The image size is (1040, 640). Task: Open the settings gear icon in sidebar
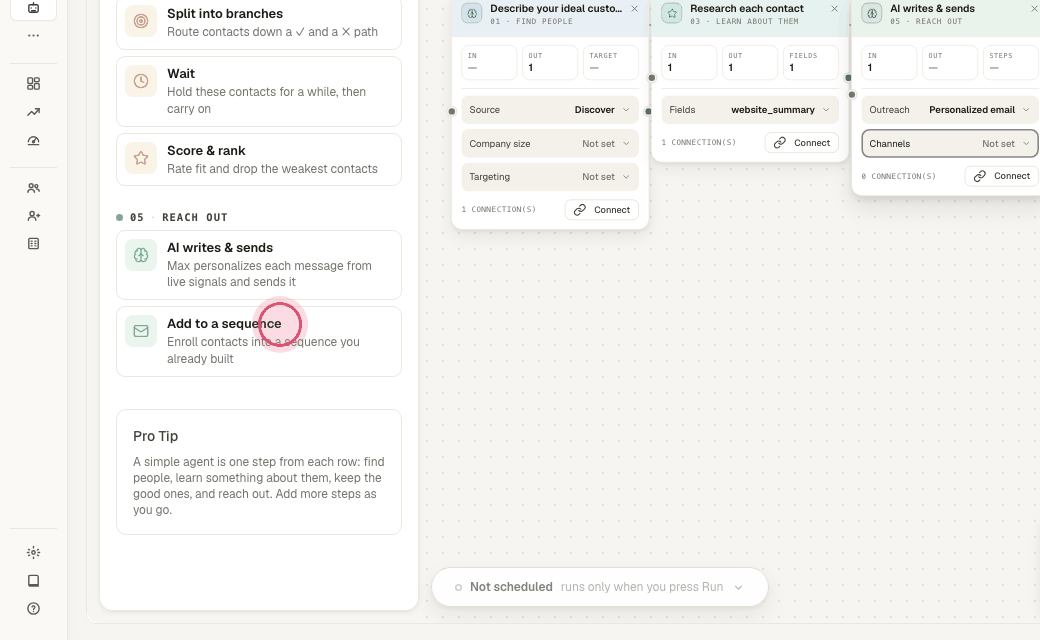(33, 552)
